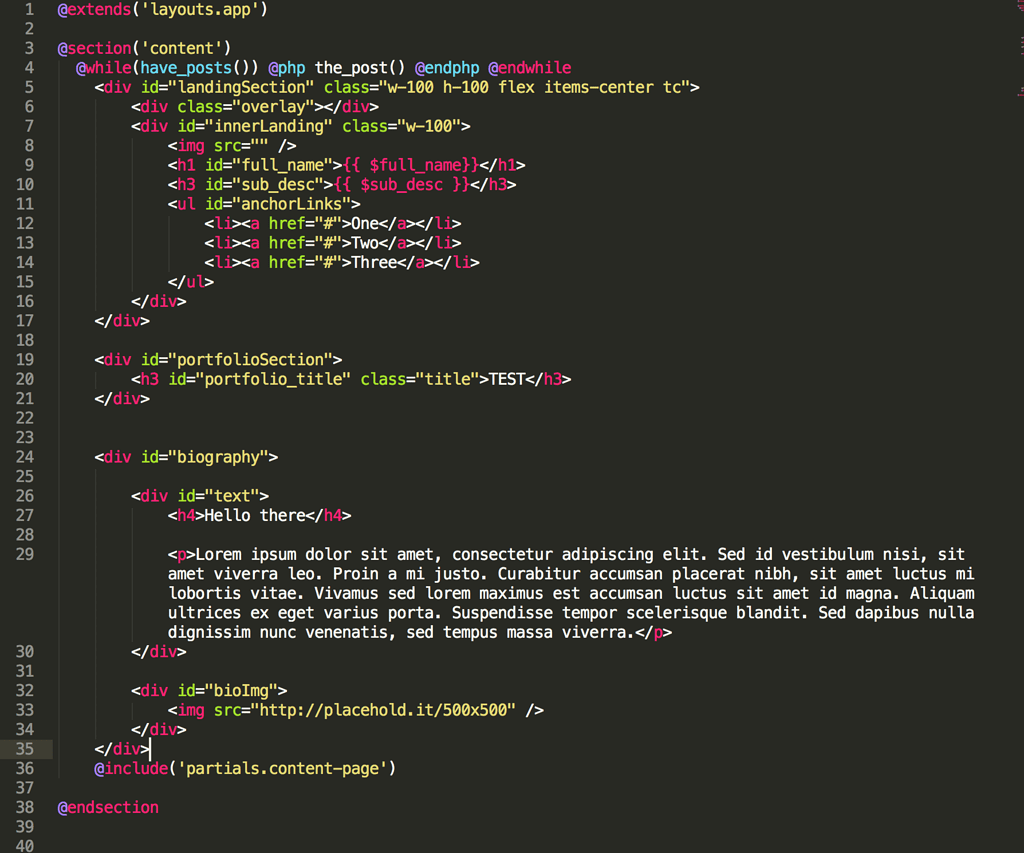This screenshot has height=853, width=1024.
Task: Click the "overlay" class value
Action: point(274,107)
